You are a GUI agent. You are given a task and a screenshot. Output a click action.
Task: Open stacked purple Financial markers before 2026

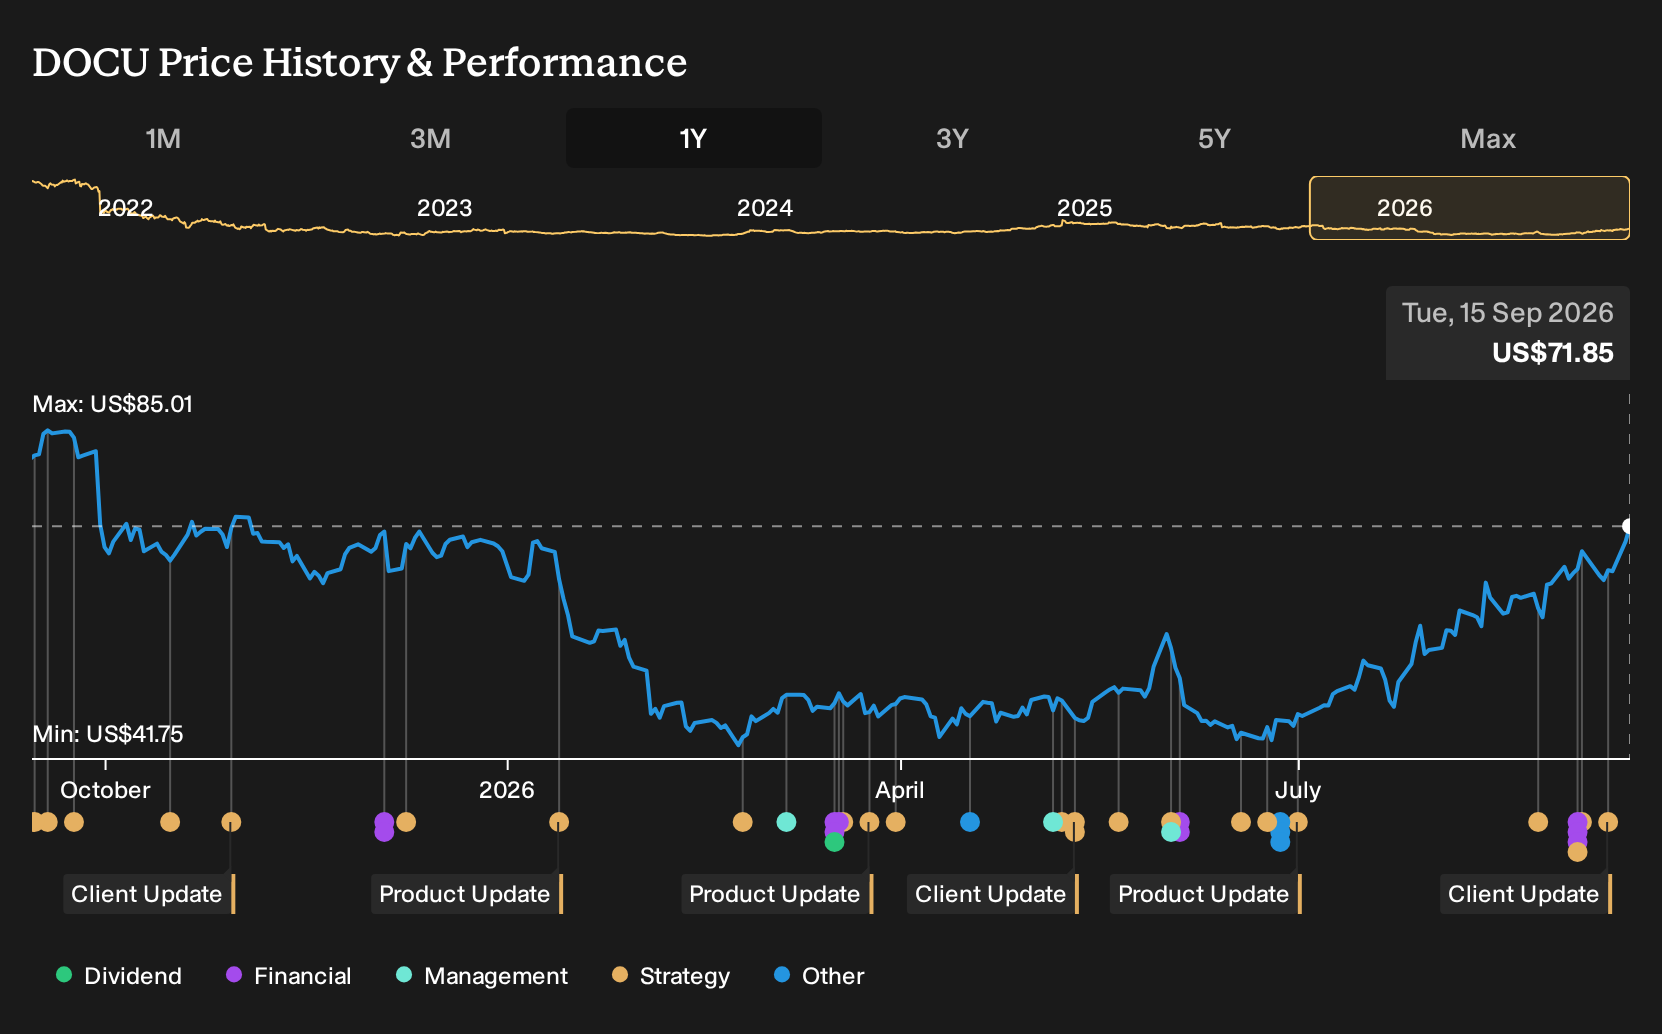click(x=384, y=827)
